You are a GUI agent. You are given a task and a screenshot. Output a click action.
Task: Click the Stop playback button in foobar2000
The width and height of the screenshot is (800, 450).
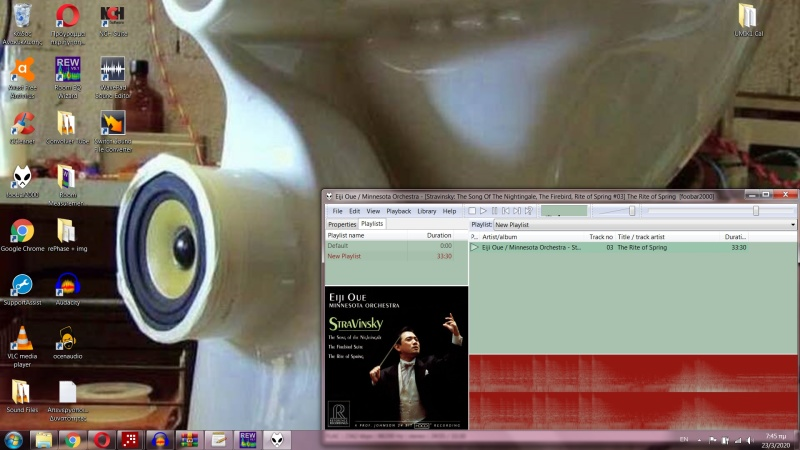tap(472, 211)
